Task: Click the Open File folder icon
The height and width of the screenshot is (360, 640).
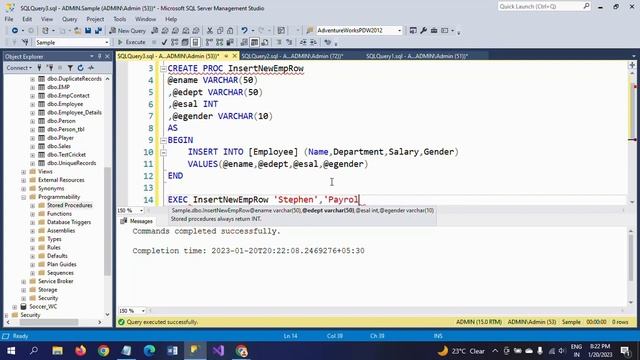Action: pyautogui.click(x=77, y=31)
